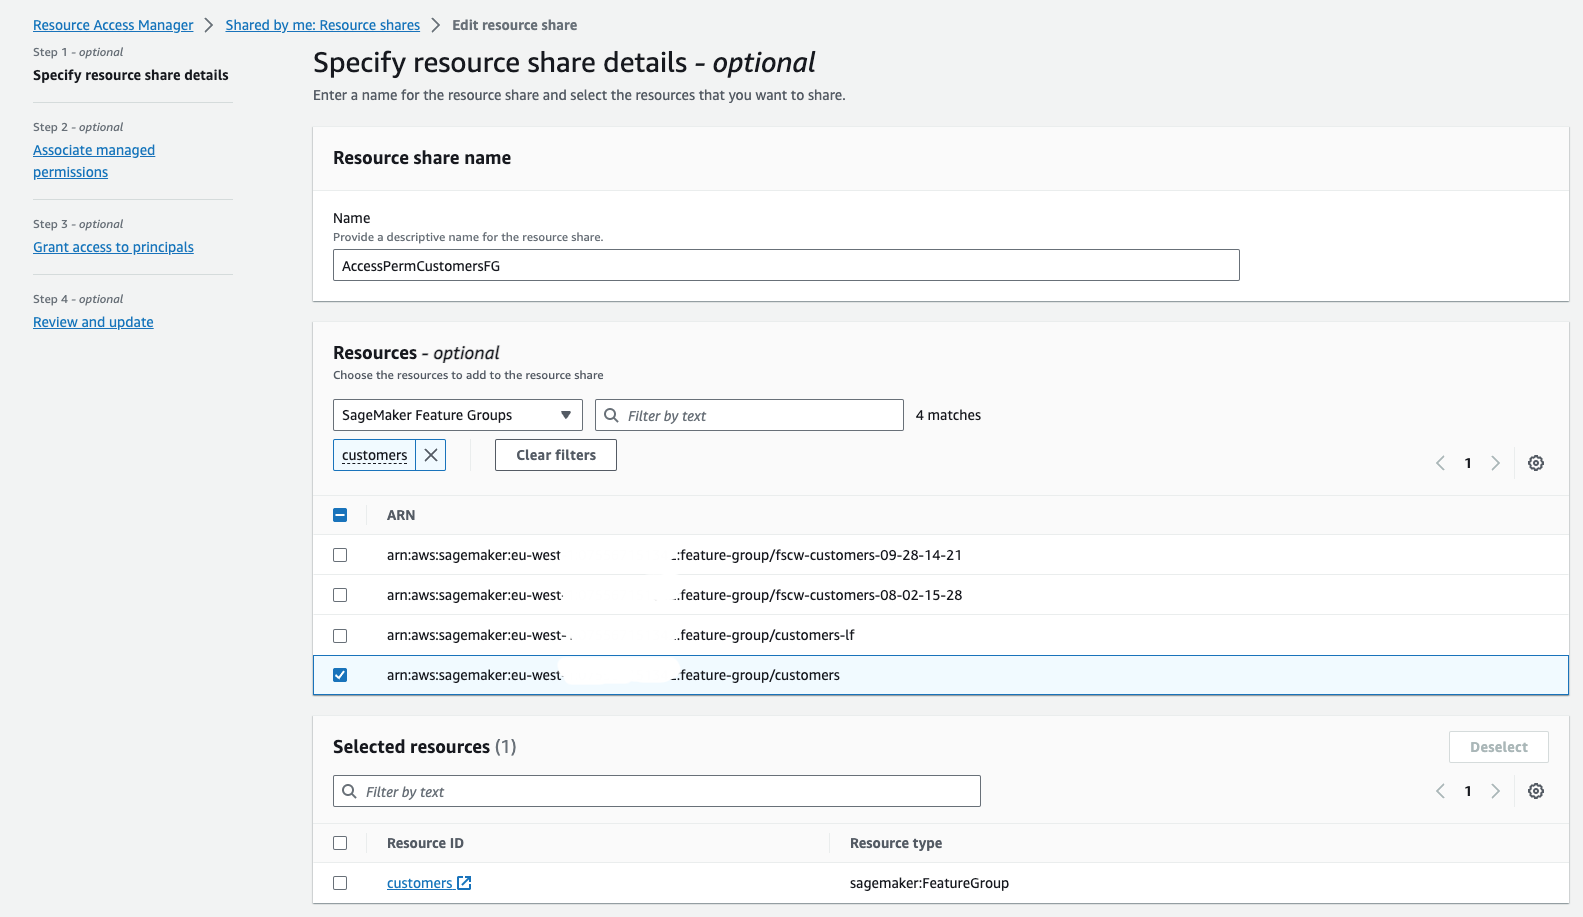Image resolution: width=1583 pixels, height=917 pixels.
Task: Go to next page of selected resources
Action: 1495,791
